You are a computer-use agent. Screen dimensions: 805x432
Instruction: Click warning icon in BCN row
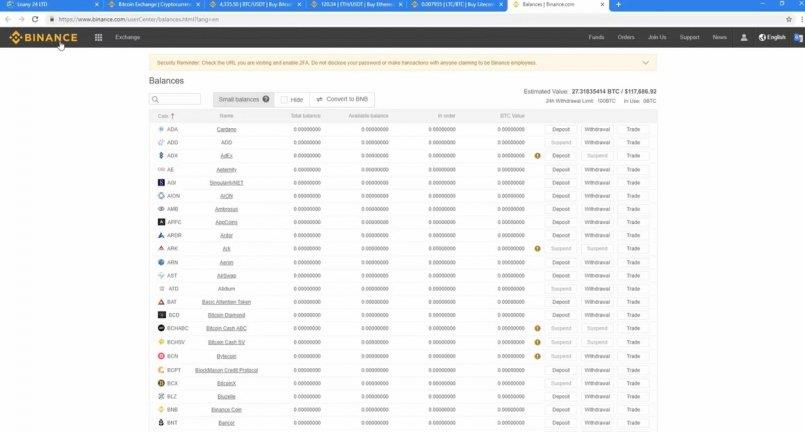[538, 356]
